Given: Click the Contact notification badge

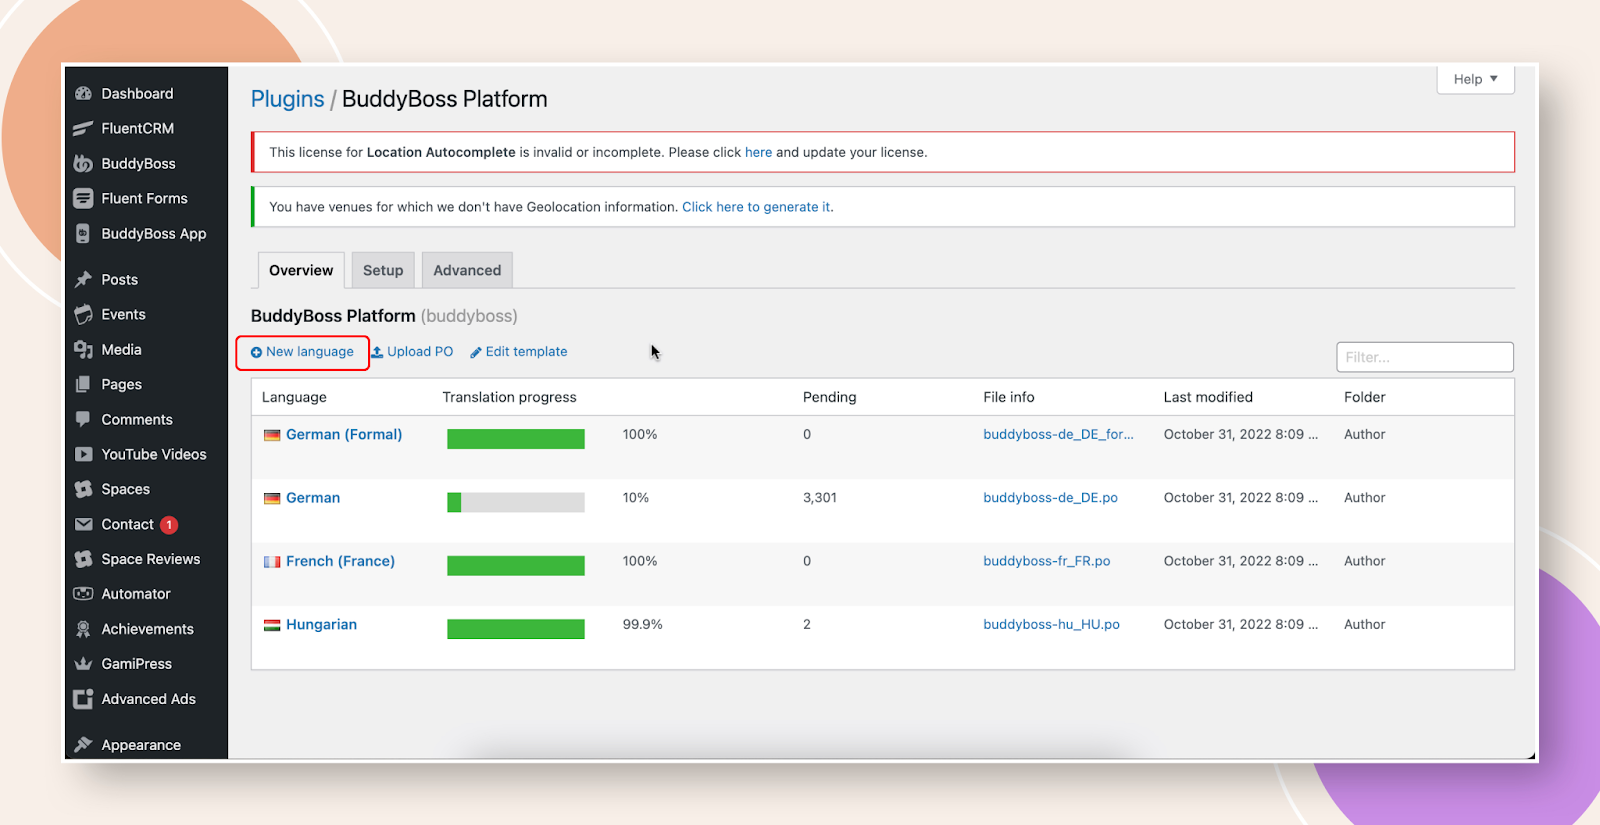Looking at the screenshot, I should pos(170,525).
